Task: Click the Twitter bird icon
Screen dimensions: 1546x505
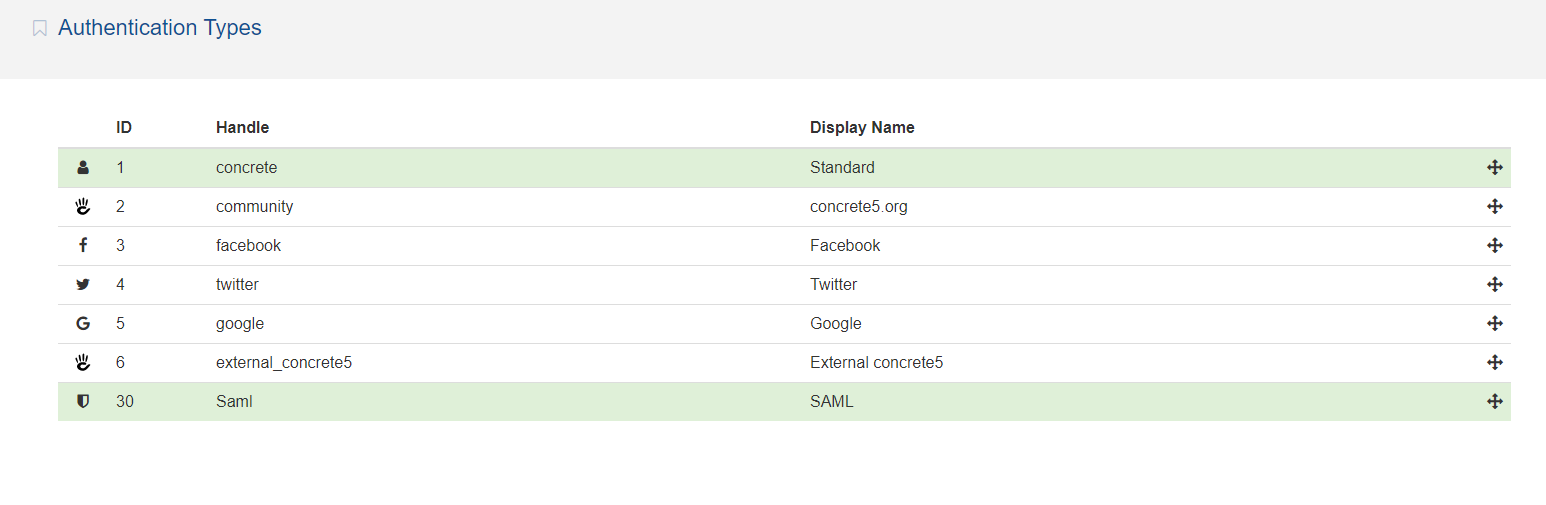Action: [x=83, y=285]
